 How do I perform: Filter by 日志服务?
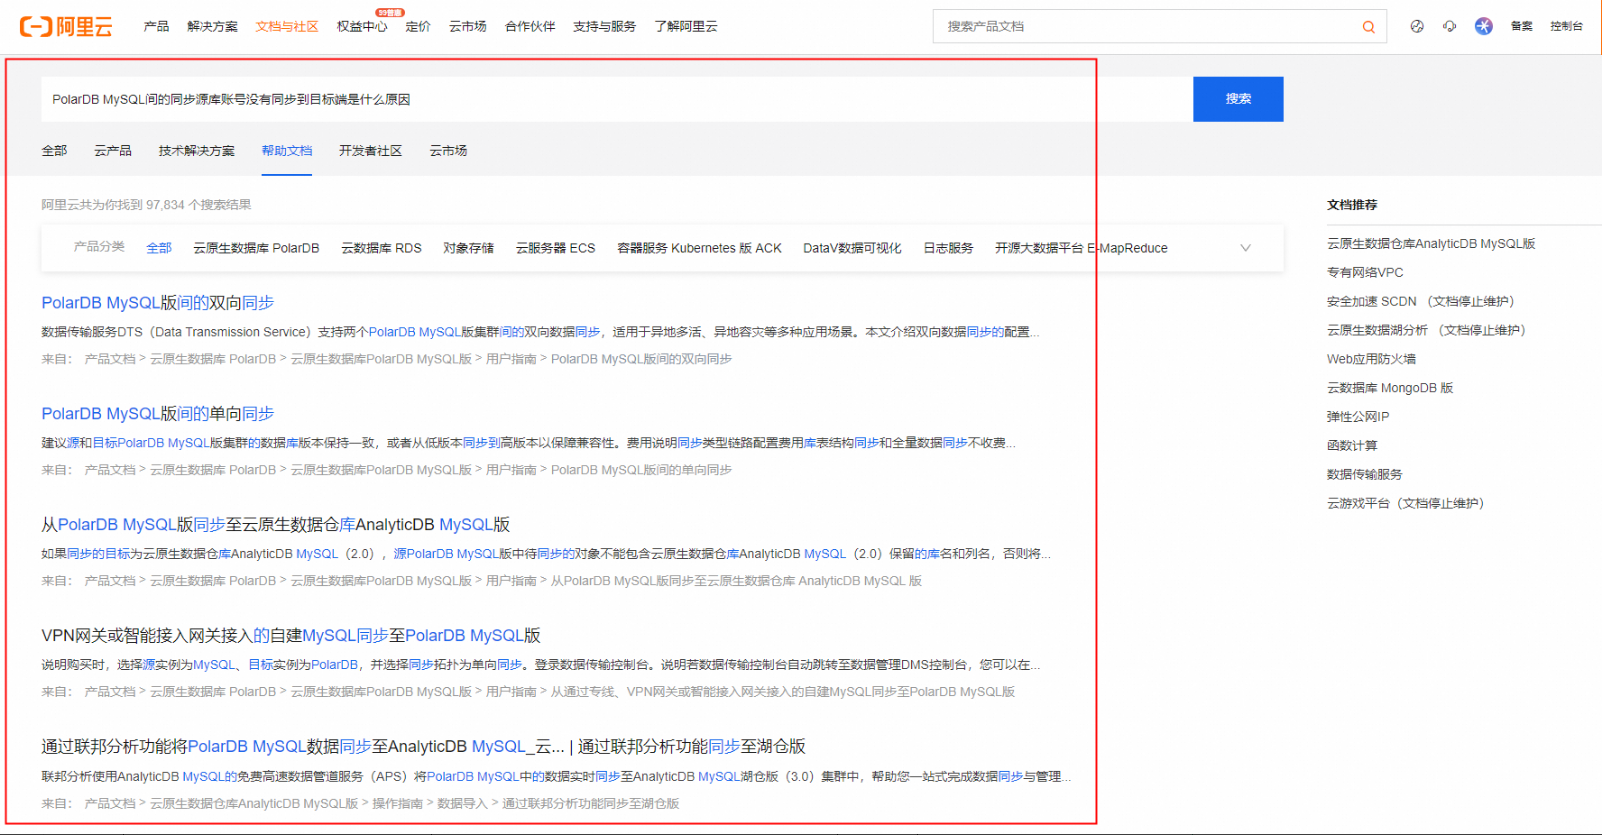[x=948, y=248]
